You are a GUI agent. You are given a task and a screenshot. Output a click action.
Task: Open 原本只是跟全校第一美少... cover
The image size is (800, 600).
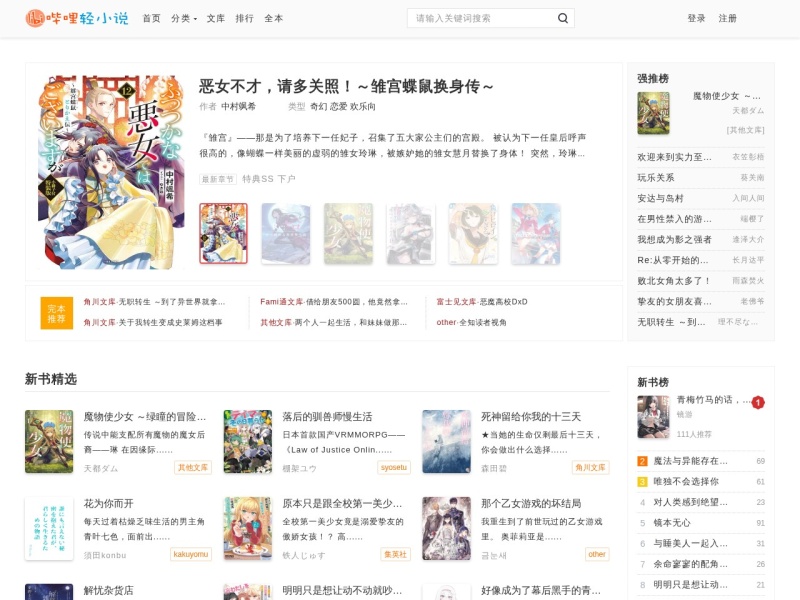pyautogui.click(x=248, y=529)
